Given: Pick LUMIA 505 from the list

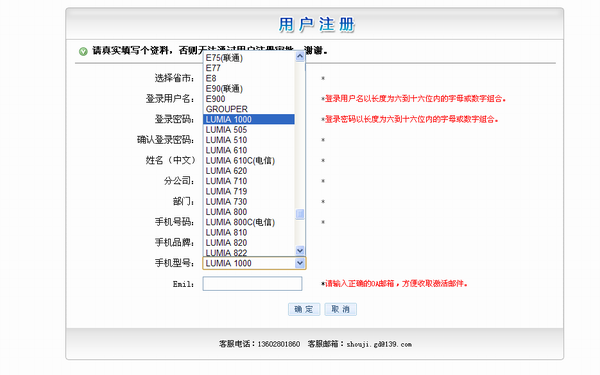Looking at the screenshot, I should tap(249, 130).
